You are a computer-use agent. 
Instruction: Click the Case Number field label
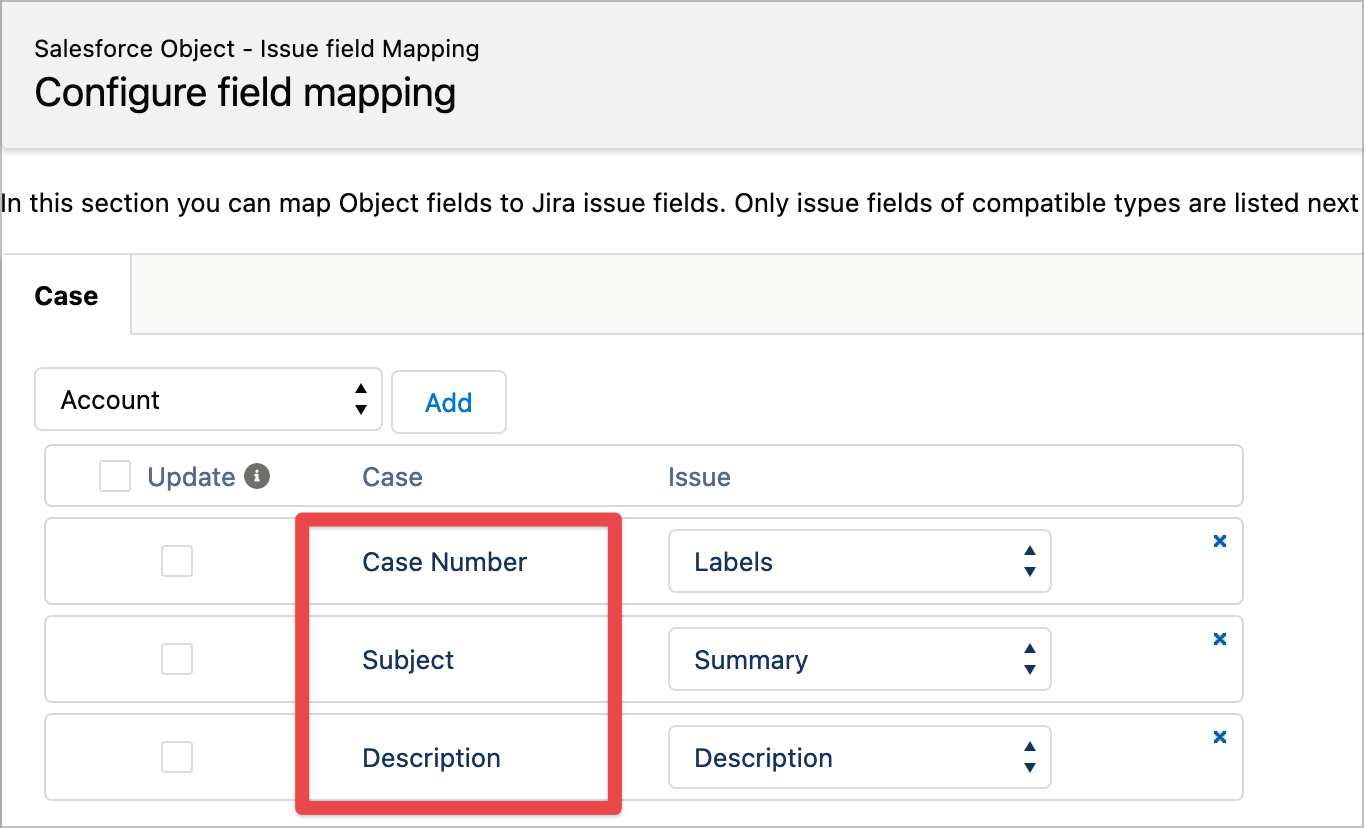444,562
